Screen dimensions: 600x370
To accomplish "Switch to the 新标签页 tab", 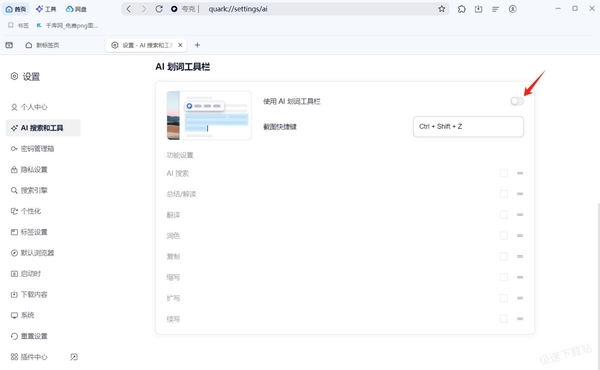I will coord(43,45).
